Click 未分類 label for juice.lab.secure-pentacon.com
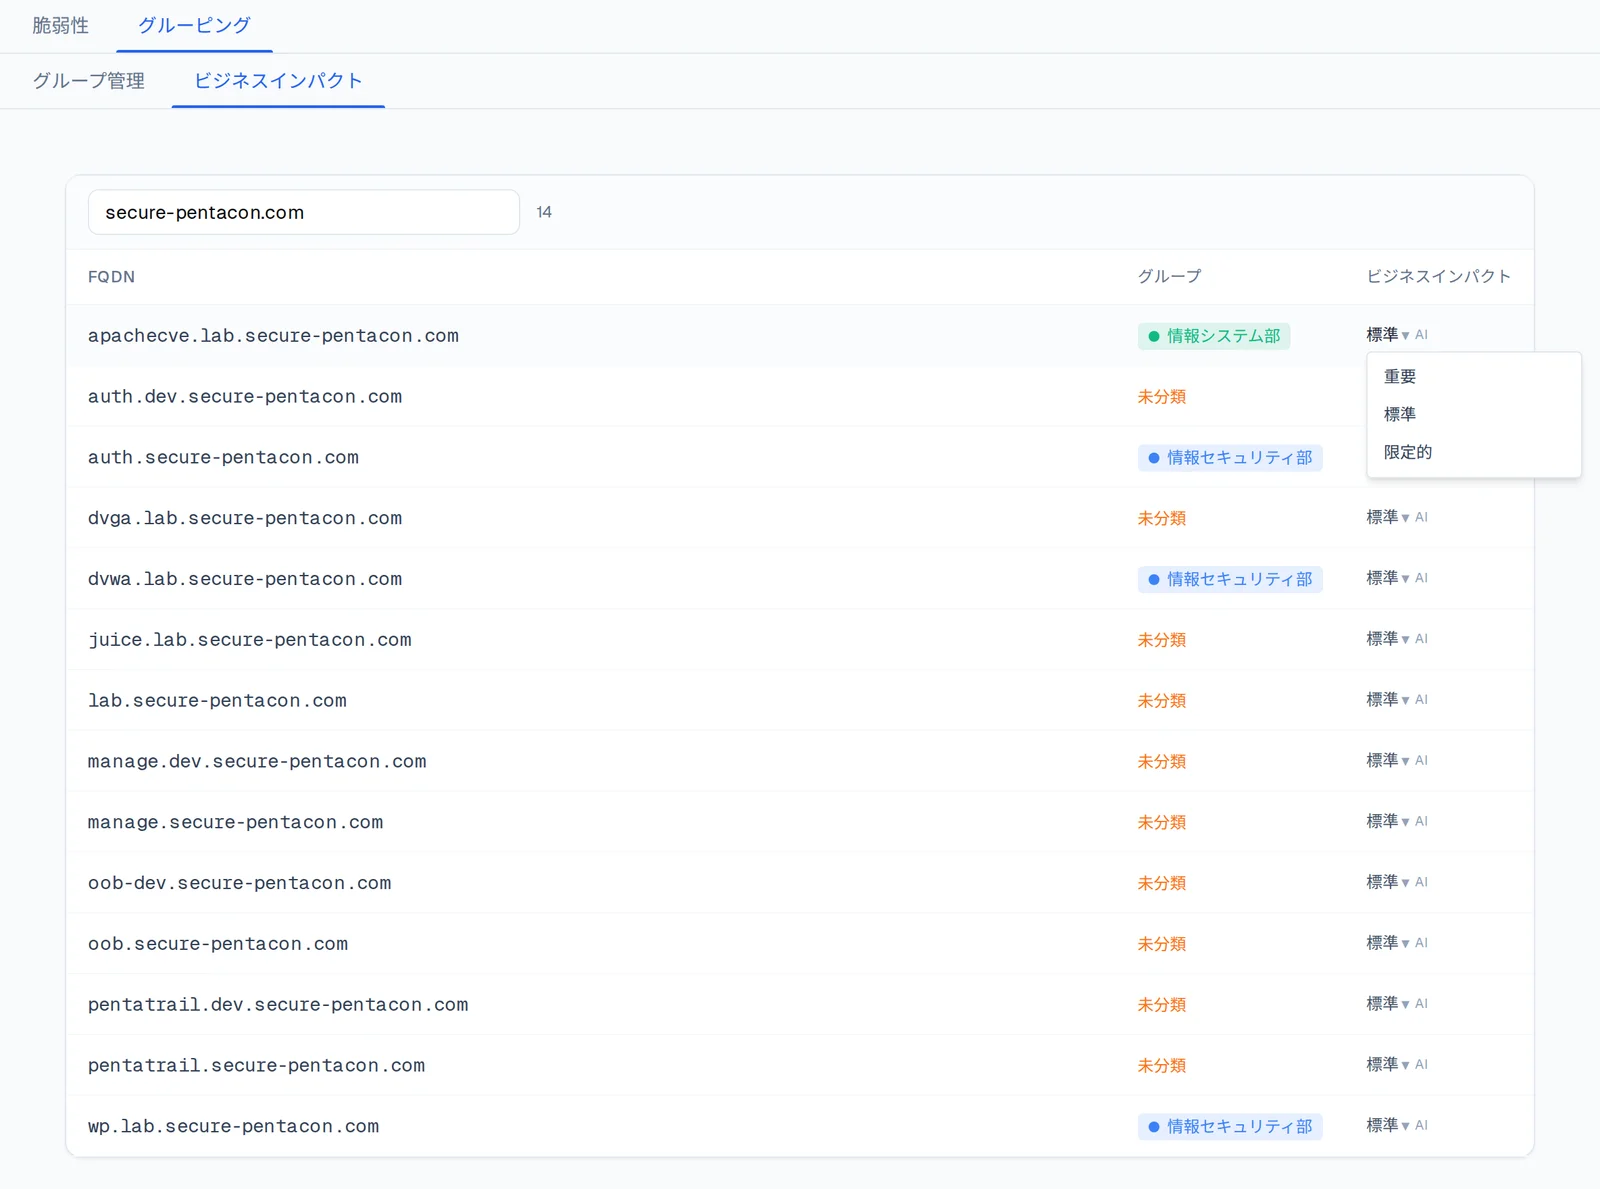 (1162, 640)
